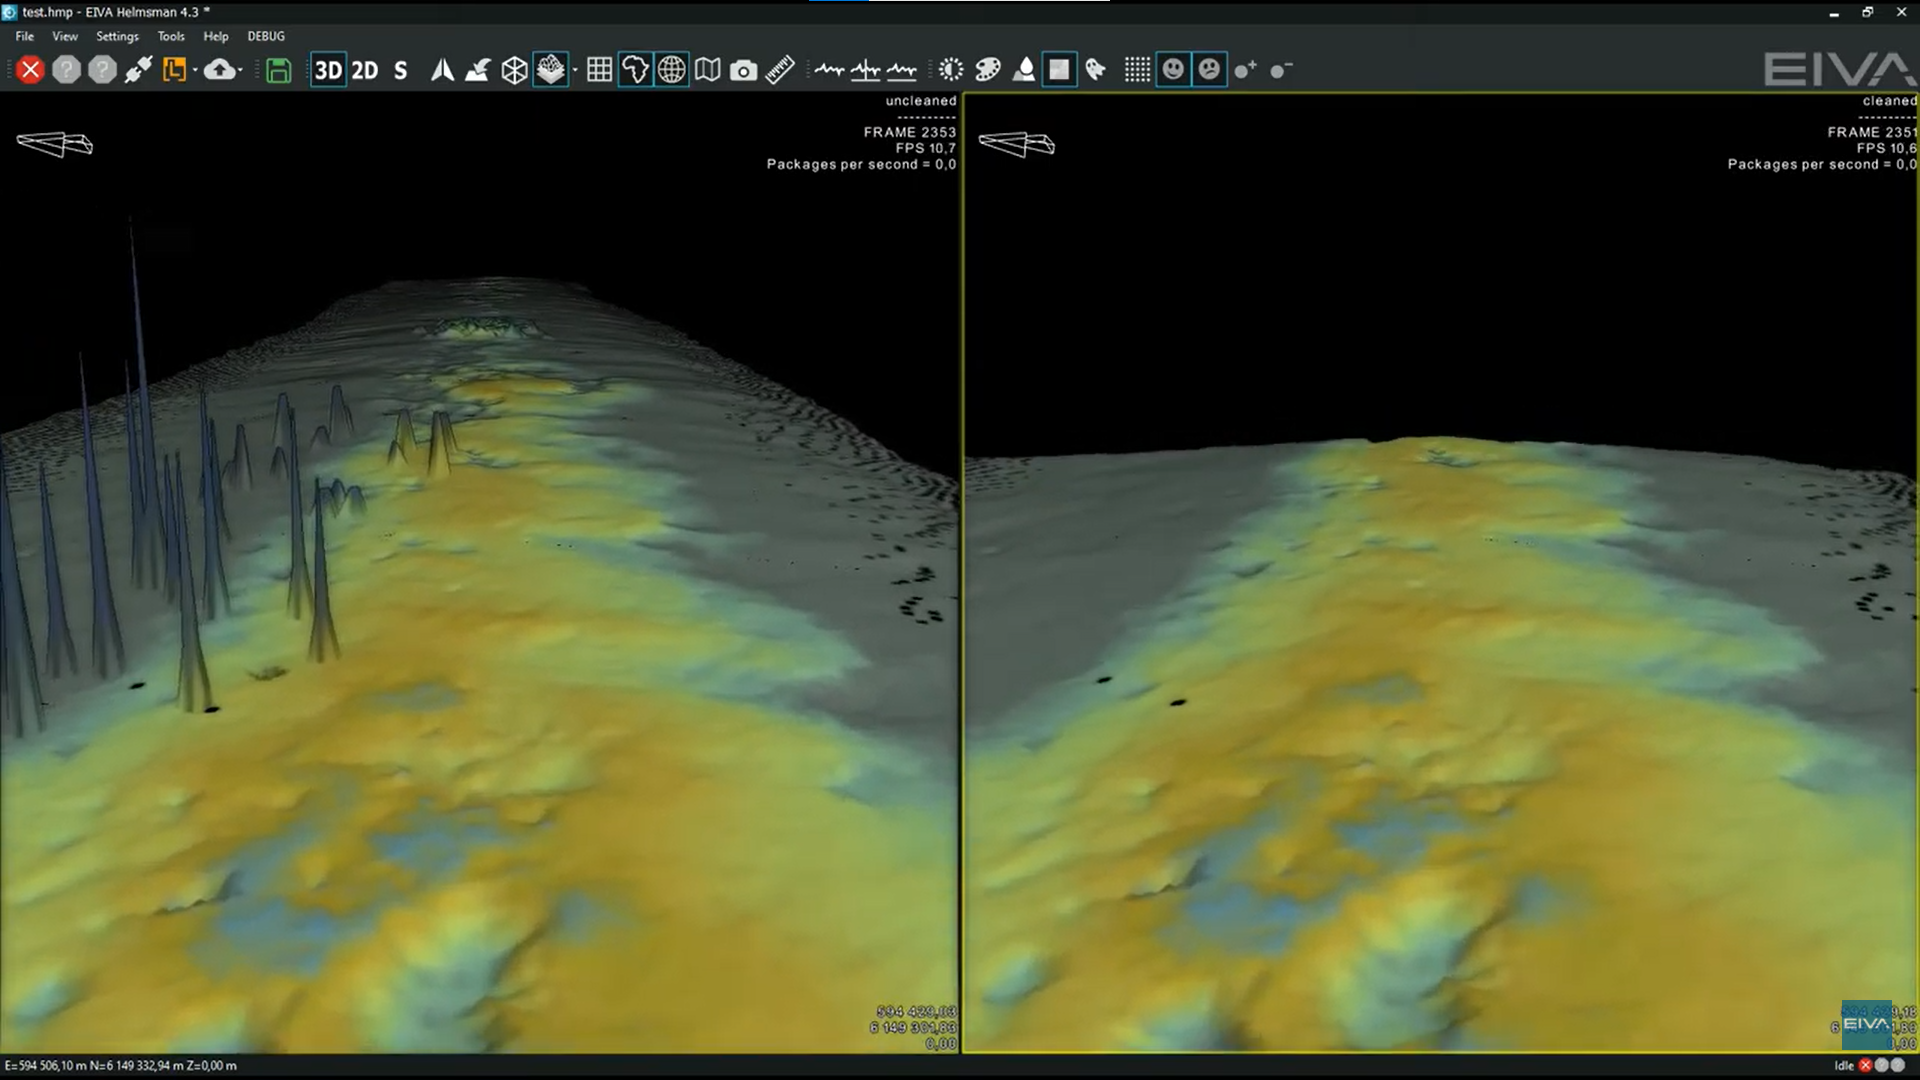
Task: Click the folded map icon
Action: 707,70
